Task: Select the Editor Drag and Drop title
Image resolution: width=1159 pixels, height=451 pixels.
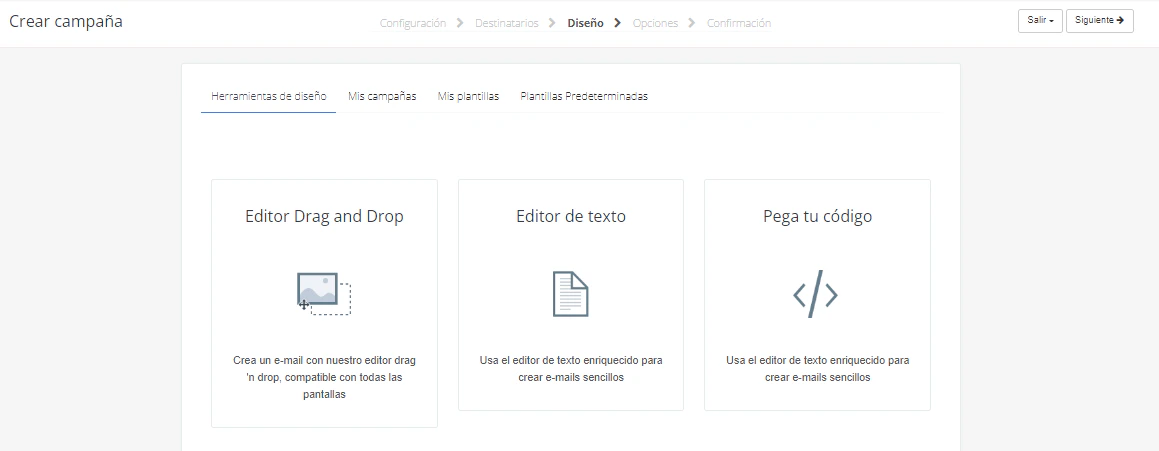Action: (x=324, y=216)
